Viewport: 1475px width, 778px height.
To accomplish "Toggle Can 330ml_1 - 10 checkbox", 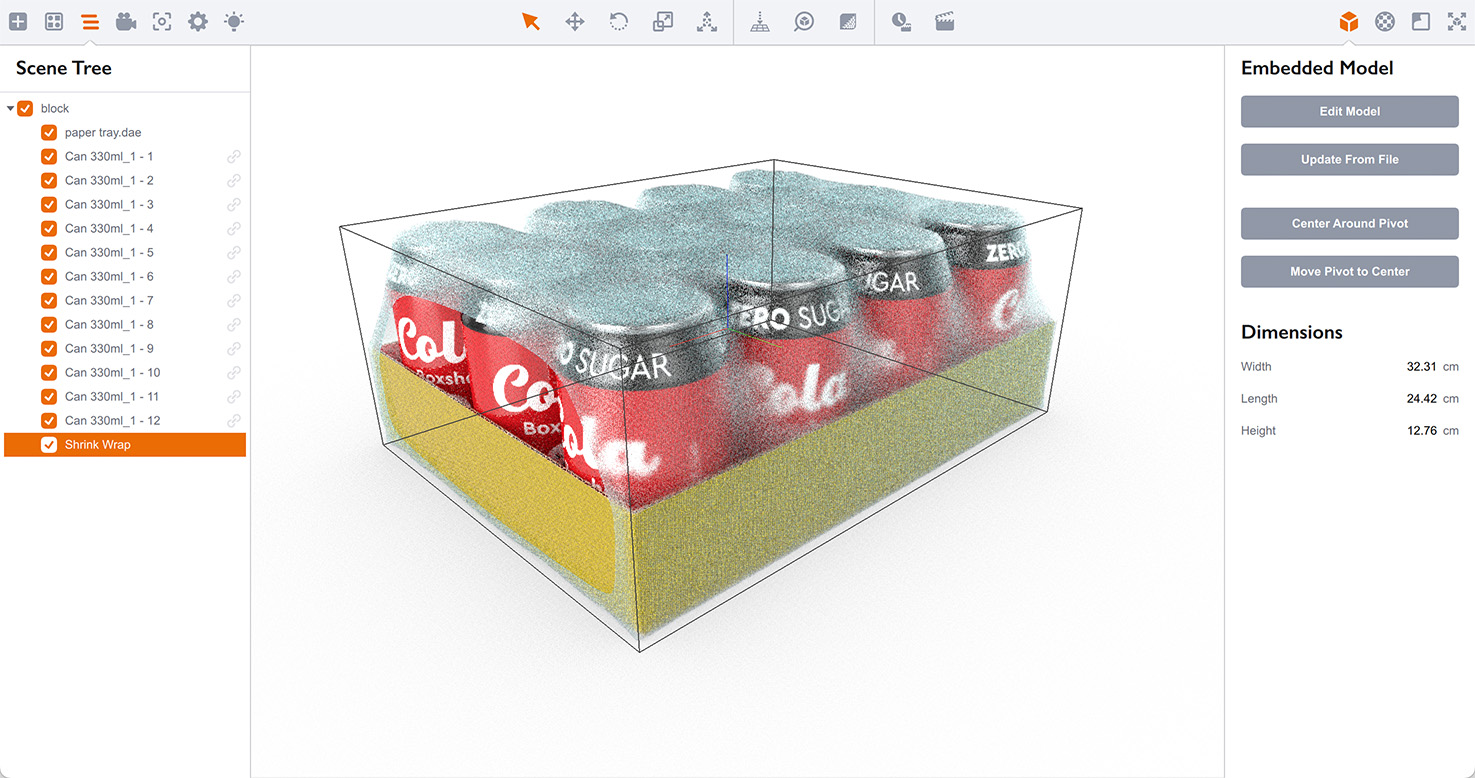I will tap(49, 372).
